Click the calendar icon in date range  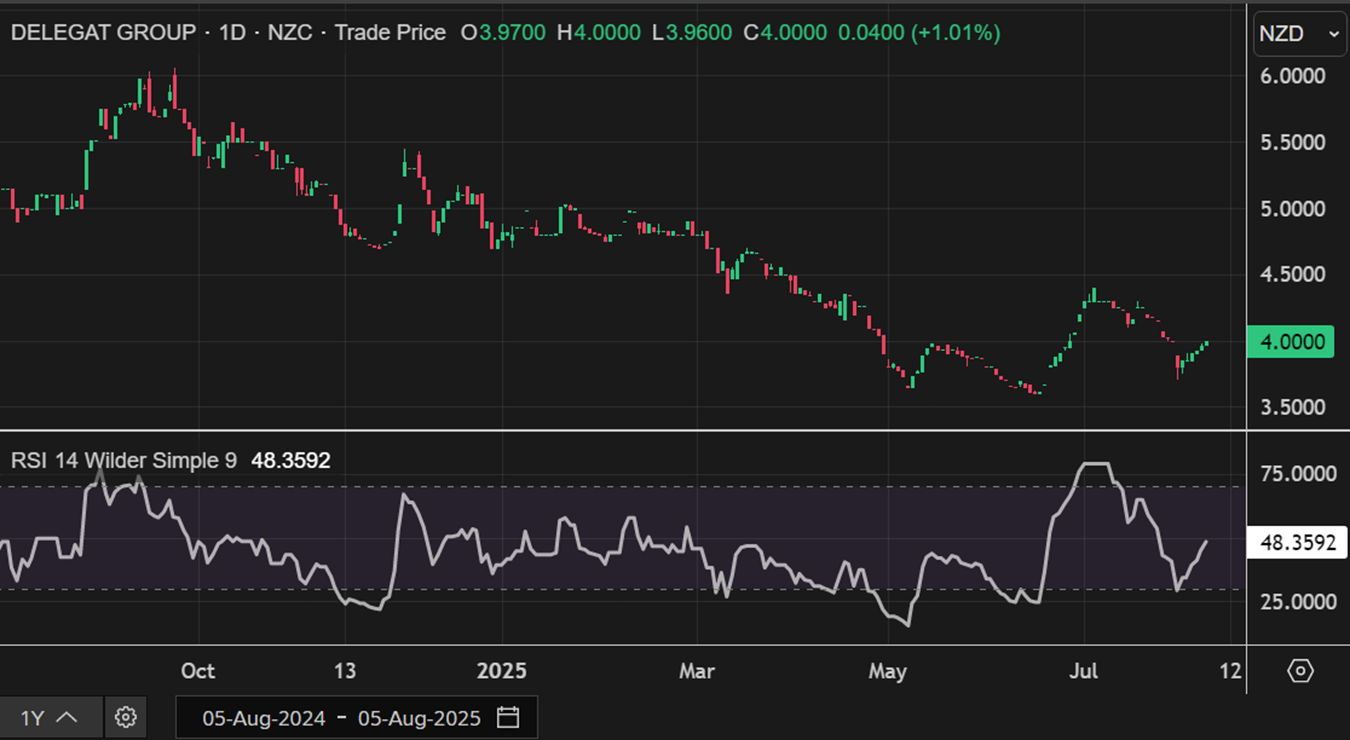click(508, 718)
